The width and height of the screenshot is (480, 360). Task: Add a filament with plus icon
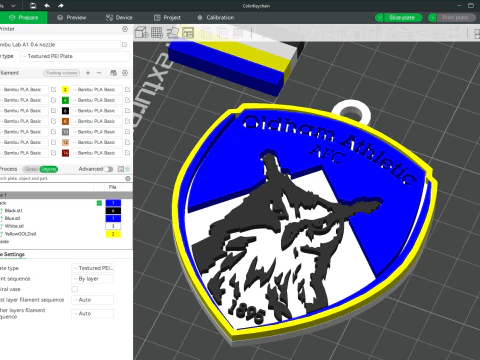[88, 73]
